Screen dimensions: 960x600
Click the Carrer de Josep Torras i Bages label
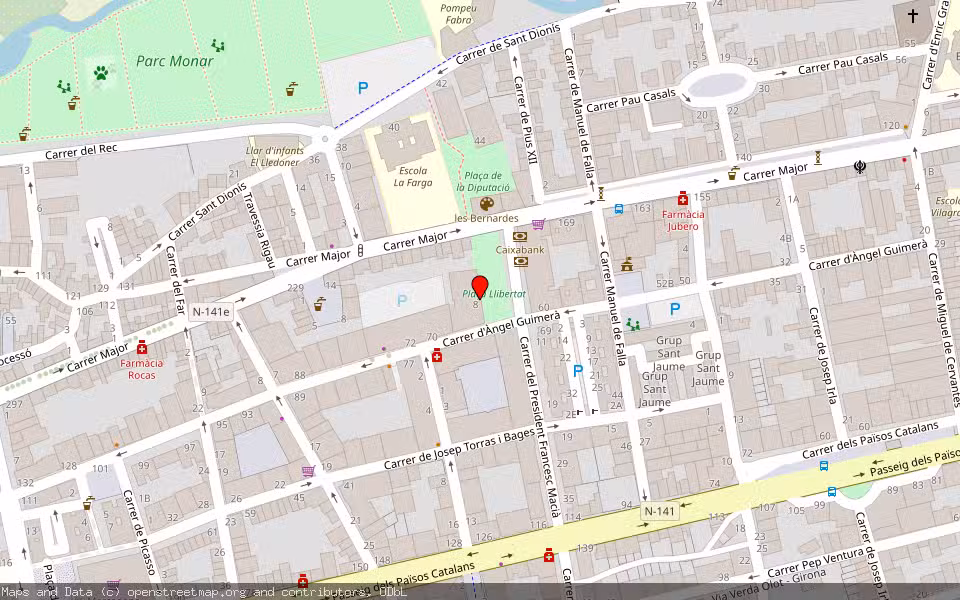[459, 448]
